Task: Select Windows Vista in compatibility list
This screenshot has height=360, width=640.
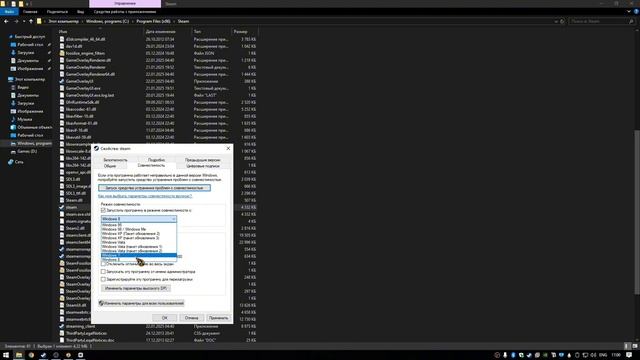Action: pos(113,242)
